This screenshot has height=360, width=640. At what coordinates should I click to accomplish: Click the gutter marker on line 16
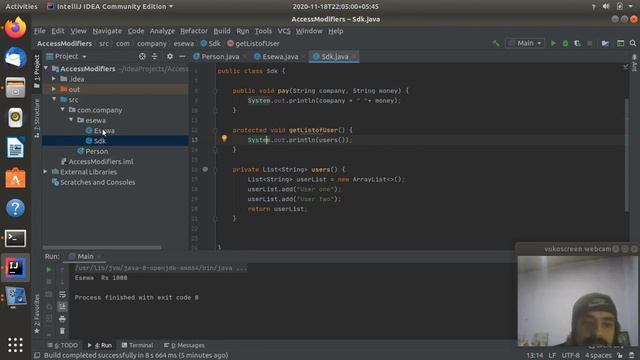click(x=205, y=169)
